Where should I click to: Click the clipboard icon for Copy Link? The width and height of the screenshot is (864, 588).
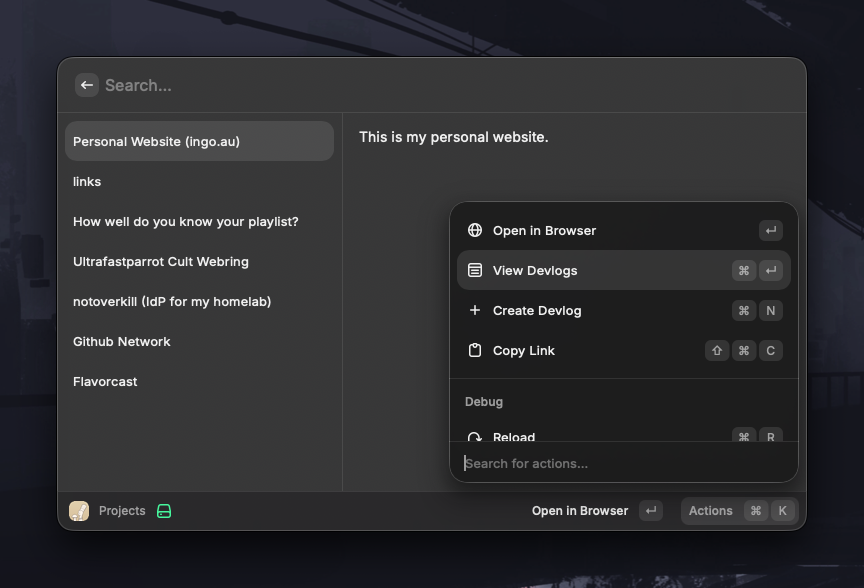tap(475, 350)
